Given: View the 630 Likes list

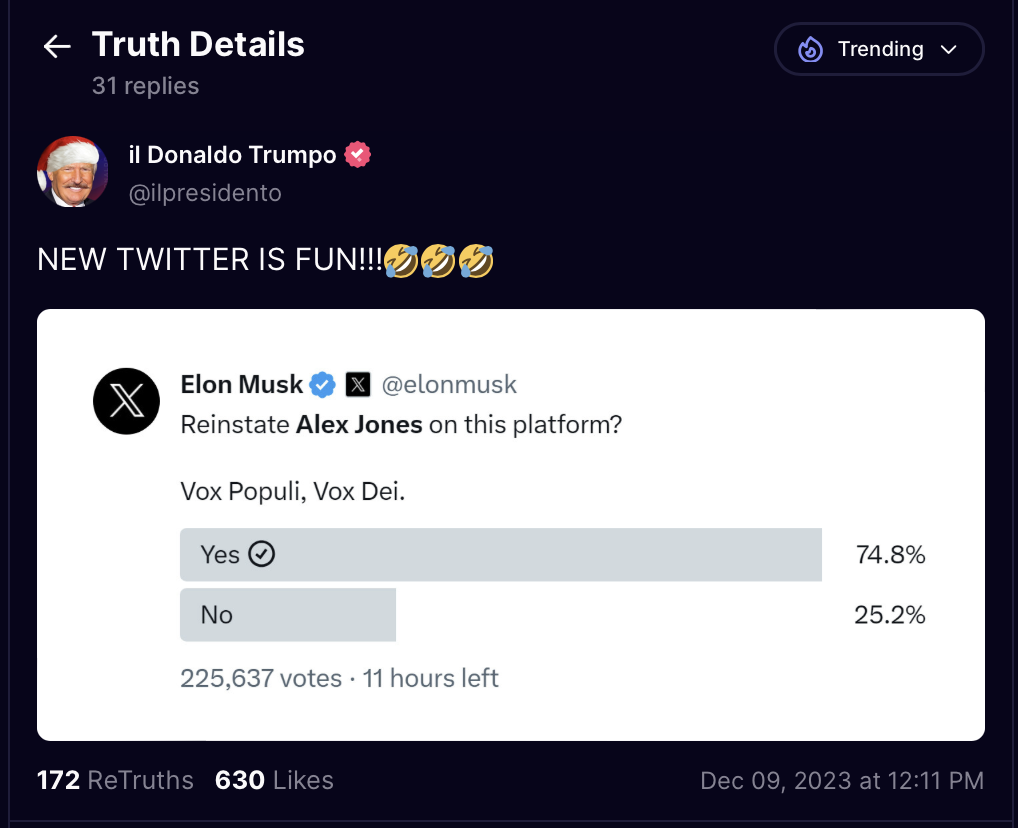Looking at the screenshot, I should [x=274, y=780].
